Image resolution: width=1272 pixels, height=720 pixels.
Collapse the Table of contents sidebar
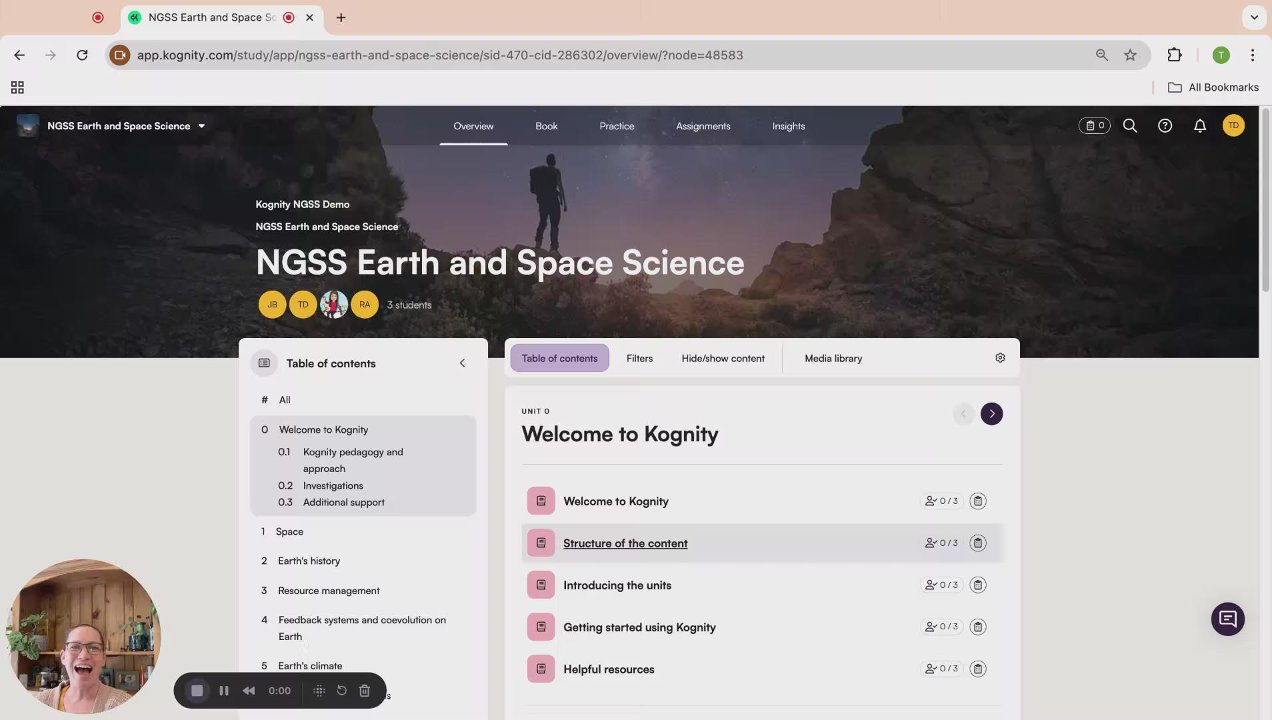(462, 363)
